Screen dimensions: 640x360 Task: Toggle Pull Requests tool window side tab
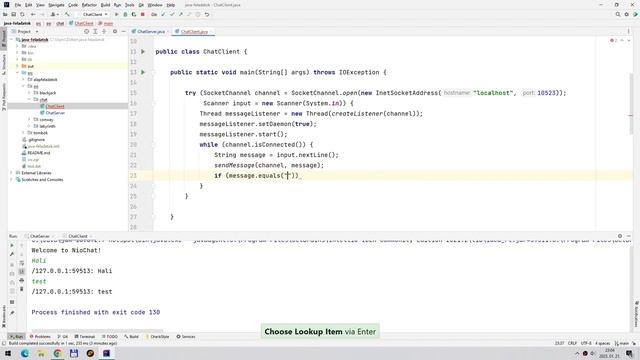pyautogui.click(x=4, y=97)
